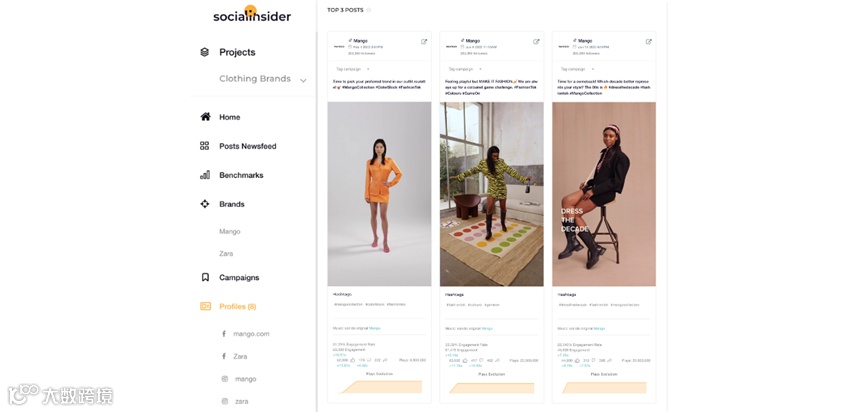The image size is (865, 412).
Task: Open third post's external link icon
Action: pos(649,41)
